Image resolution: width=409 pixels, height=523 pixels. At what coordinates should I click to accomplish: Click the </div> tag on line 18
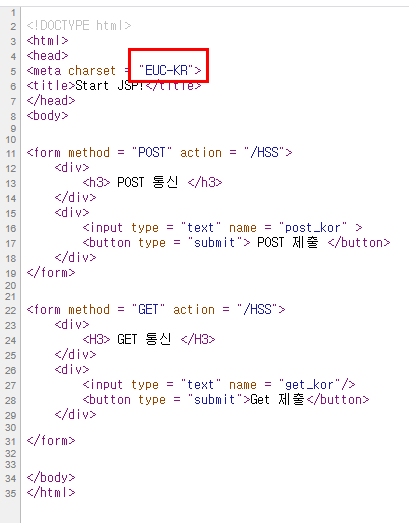tap(75, 258)
